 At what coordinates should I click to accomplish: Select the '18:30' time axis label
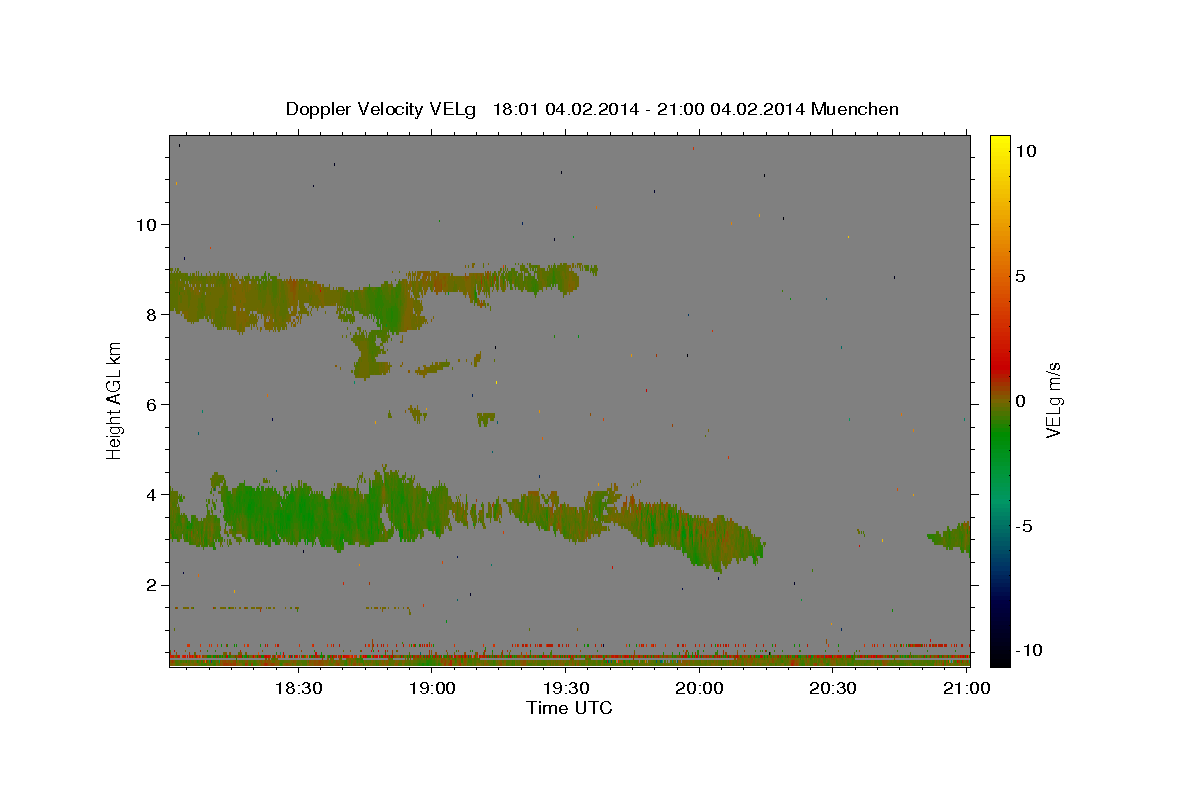click(x=298, y=688)
